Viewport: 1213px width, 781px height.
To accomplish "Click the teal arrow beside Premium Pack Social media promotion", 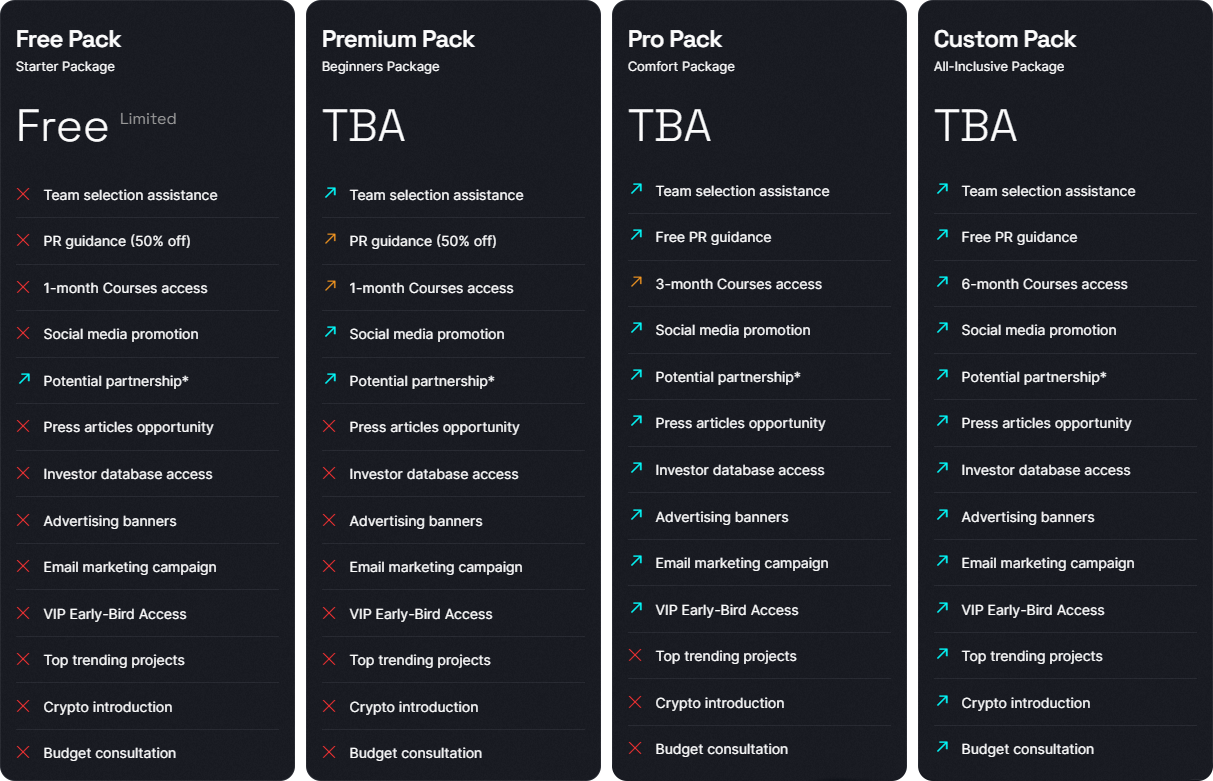I will pyautogui.click(x=329, y=334).
